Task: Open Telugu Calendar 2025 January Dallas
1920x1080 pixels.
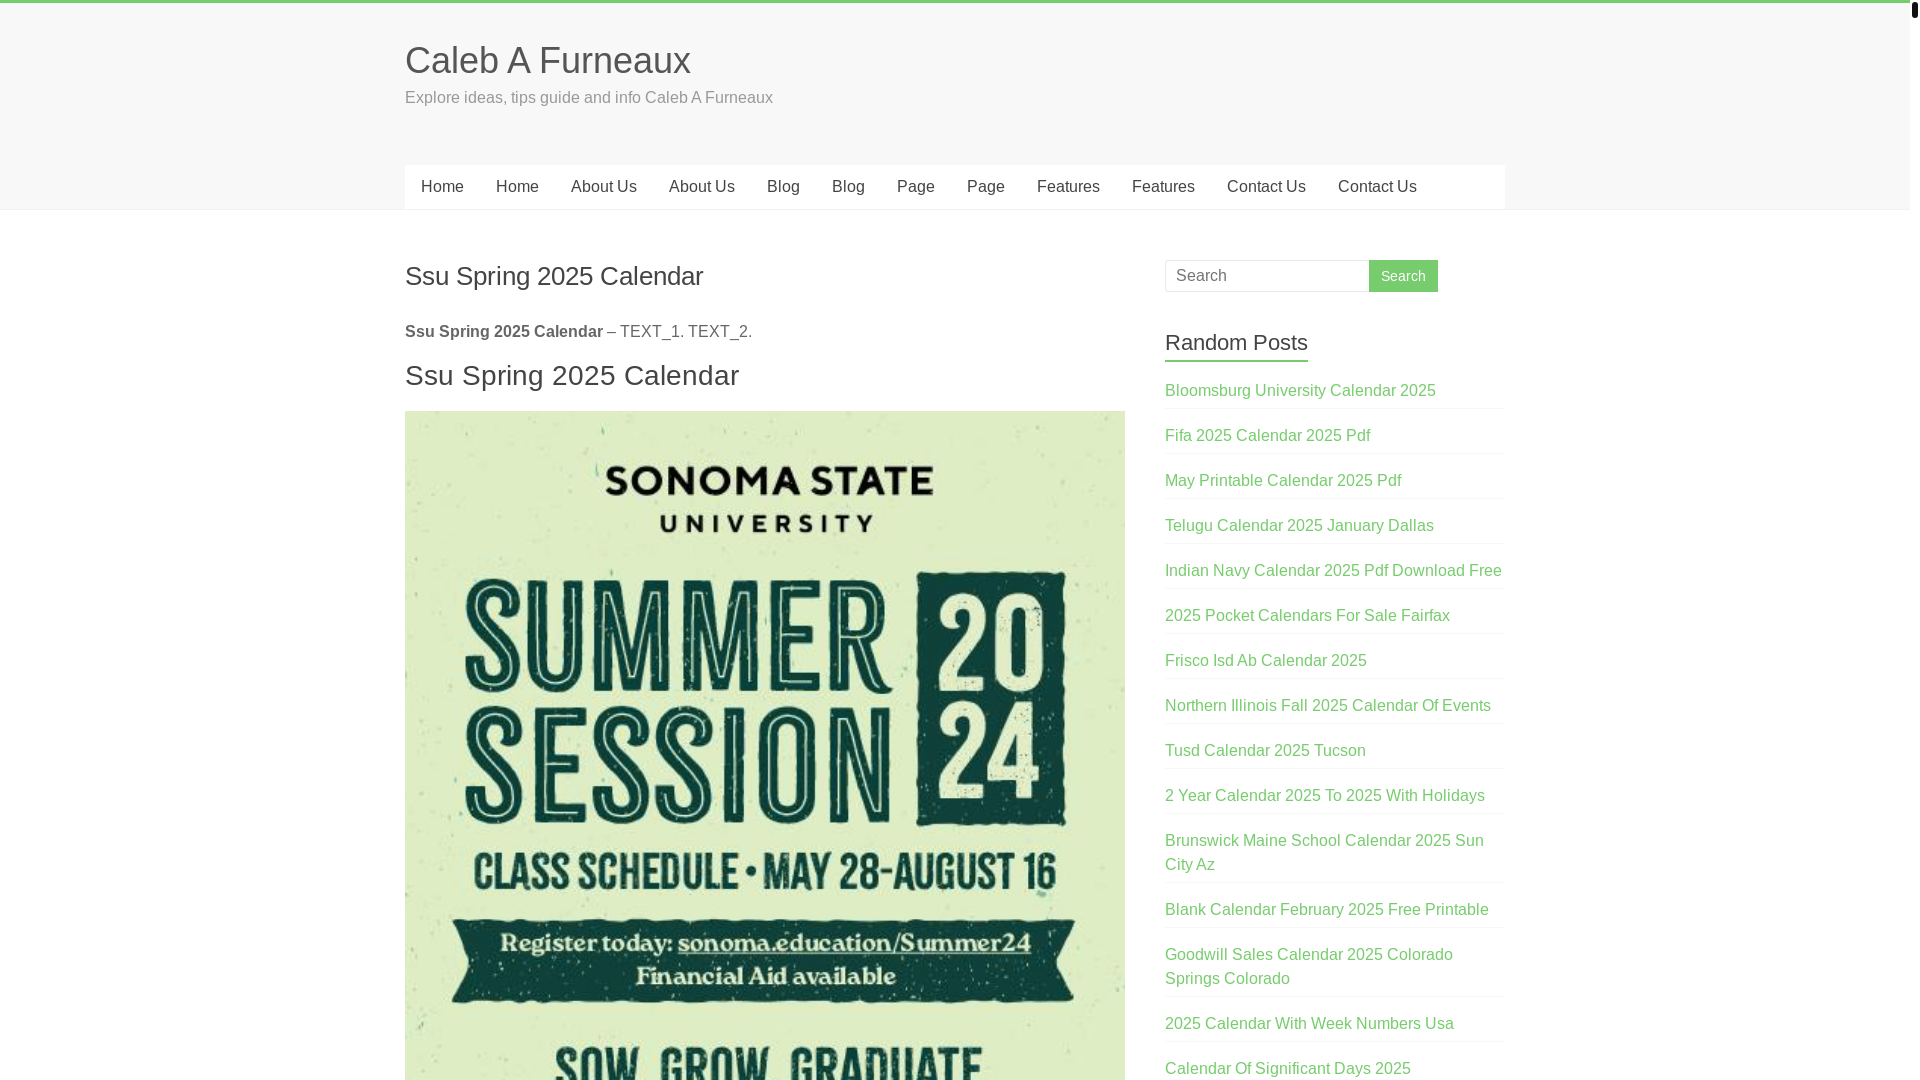Action: point(1299,526)
